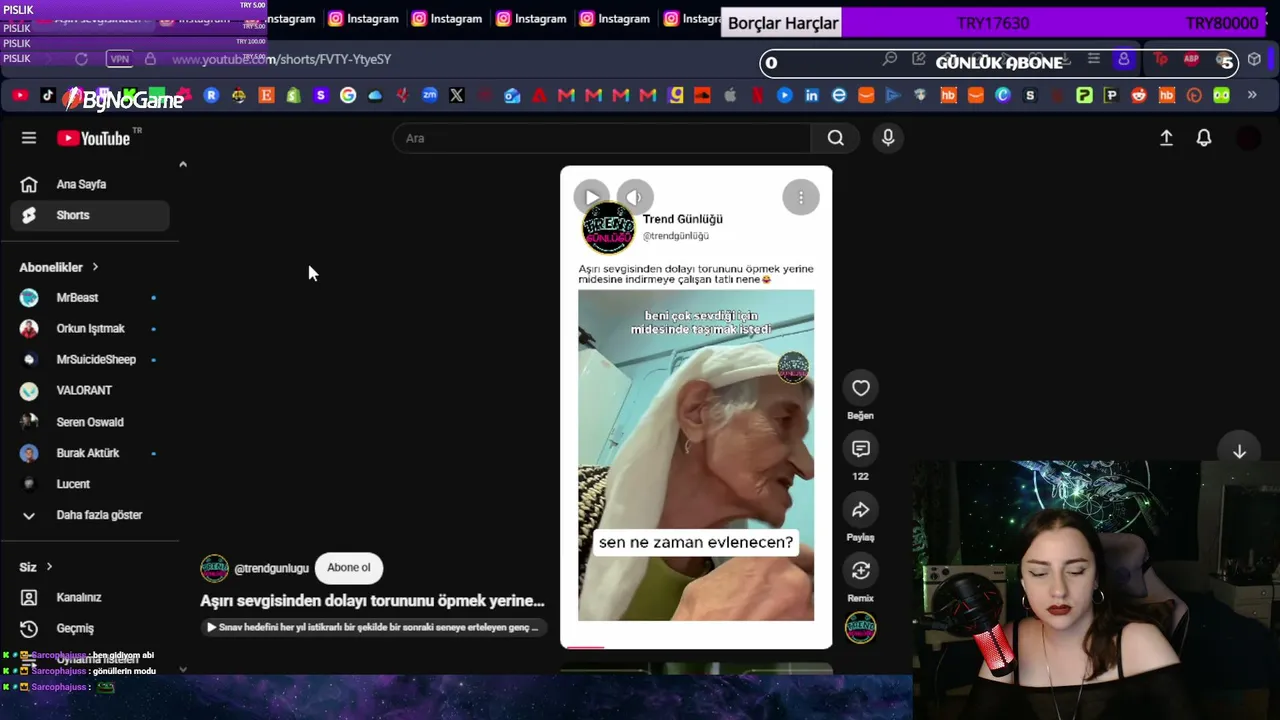
Task: Click the sidebar scroll down arrow
Action: (183, 669)
